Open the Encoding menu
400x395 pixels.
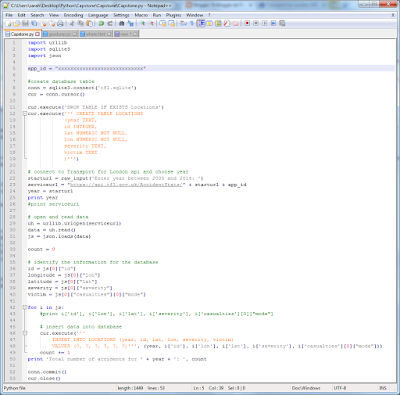tap(73, 15)
